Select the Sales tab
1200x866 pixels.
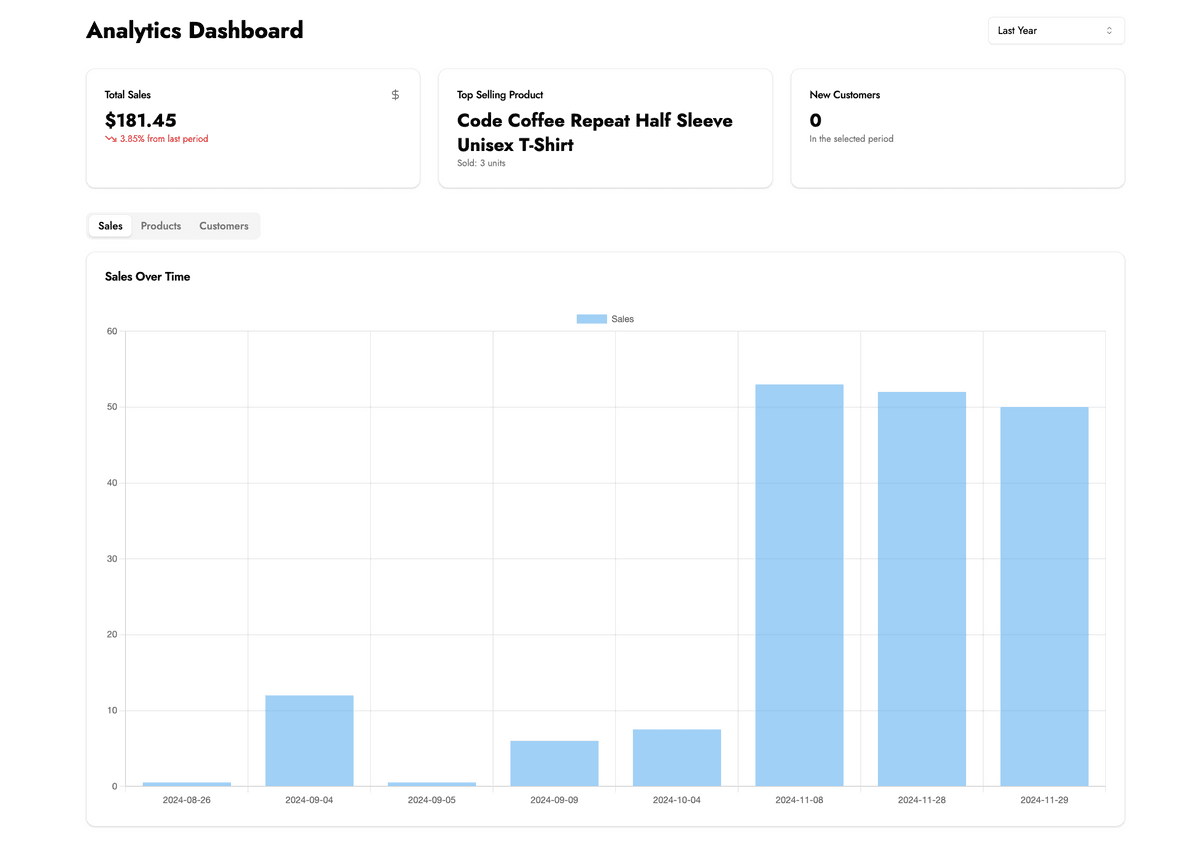click(x=111, y=226)
